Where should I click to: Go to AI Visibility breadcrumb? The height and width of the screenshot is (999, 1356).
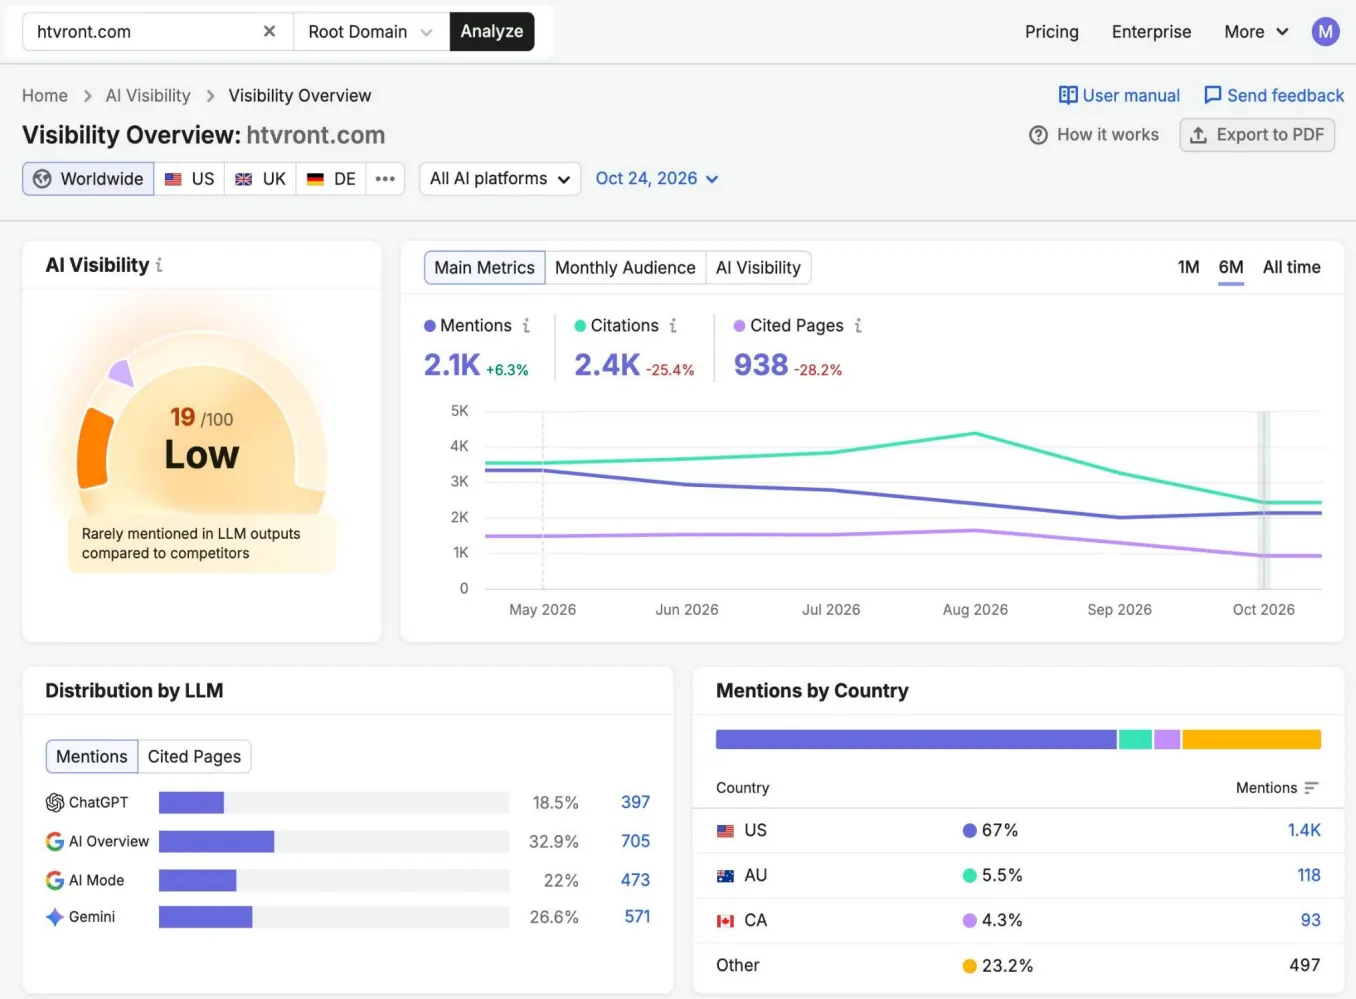(x=148, y=96)
